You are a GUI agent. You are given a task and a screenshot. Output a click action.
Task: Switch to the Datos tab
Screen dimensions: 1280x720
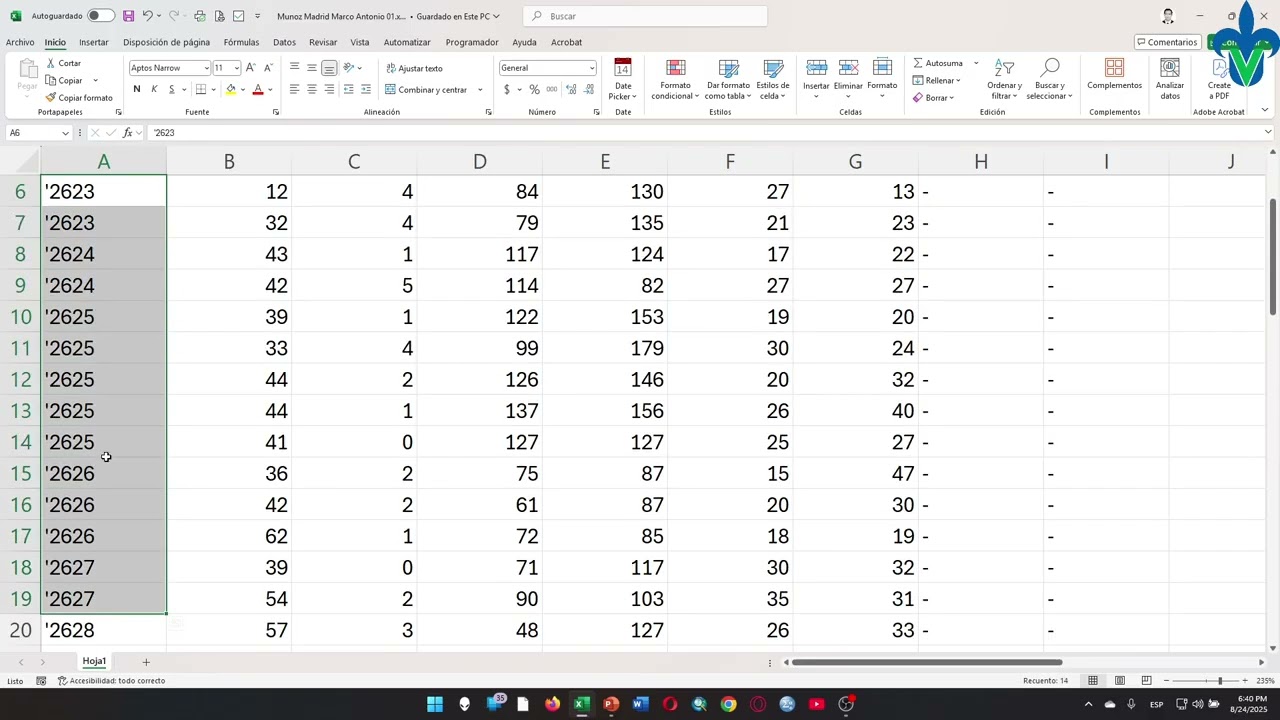(x=284, y=42)
